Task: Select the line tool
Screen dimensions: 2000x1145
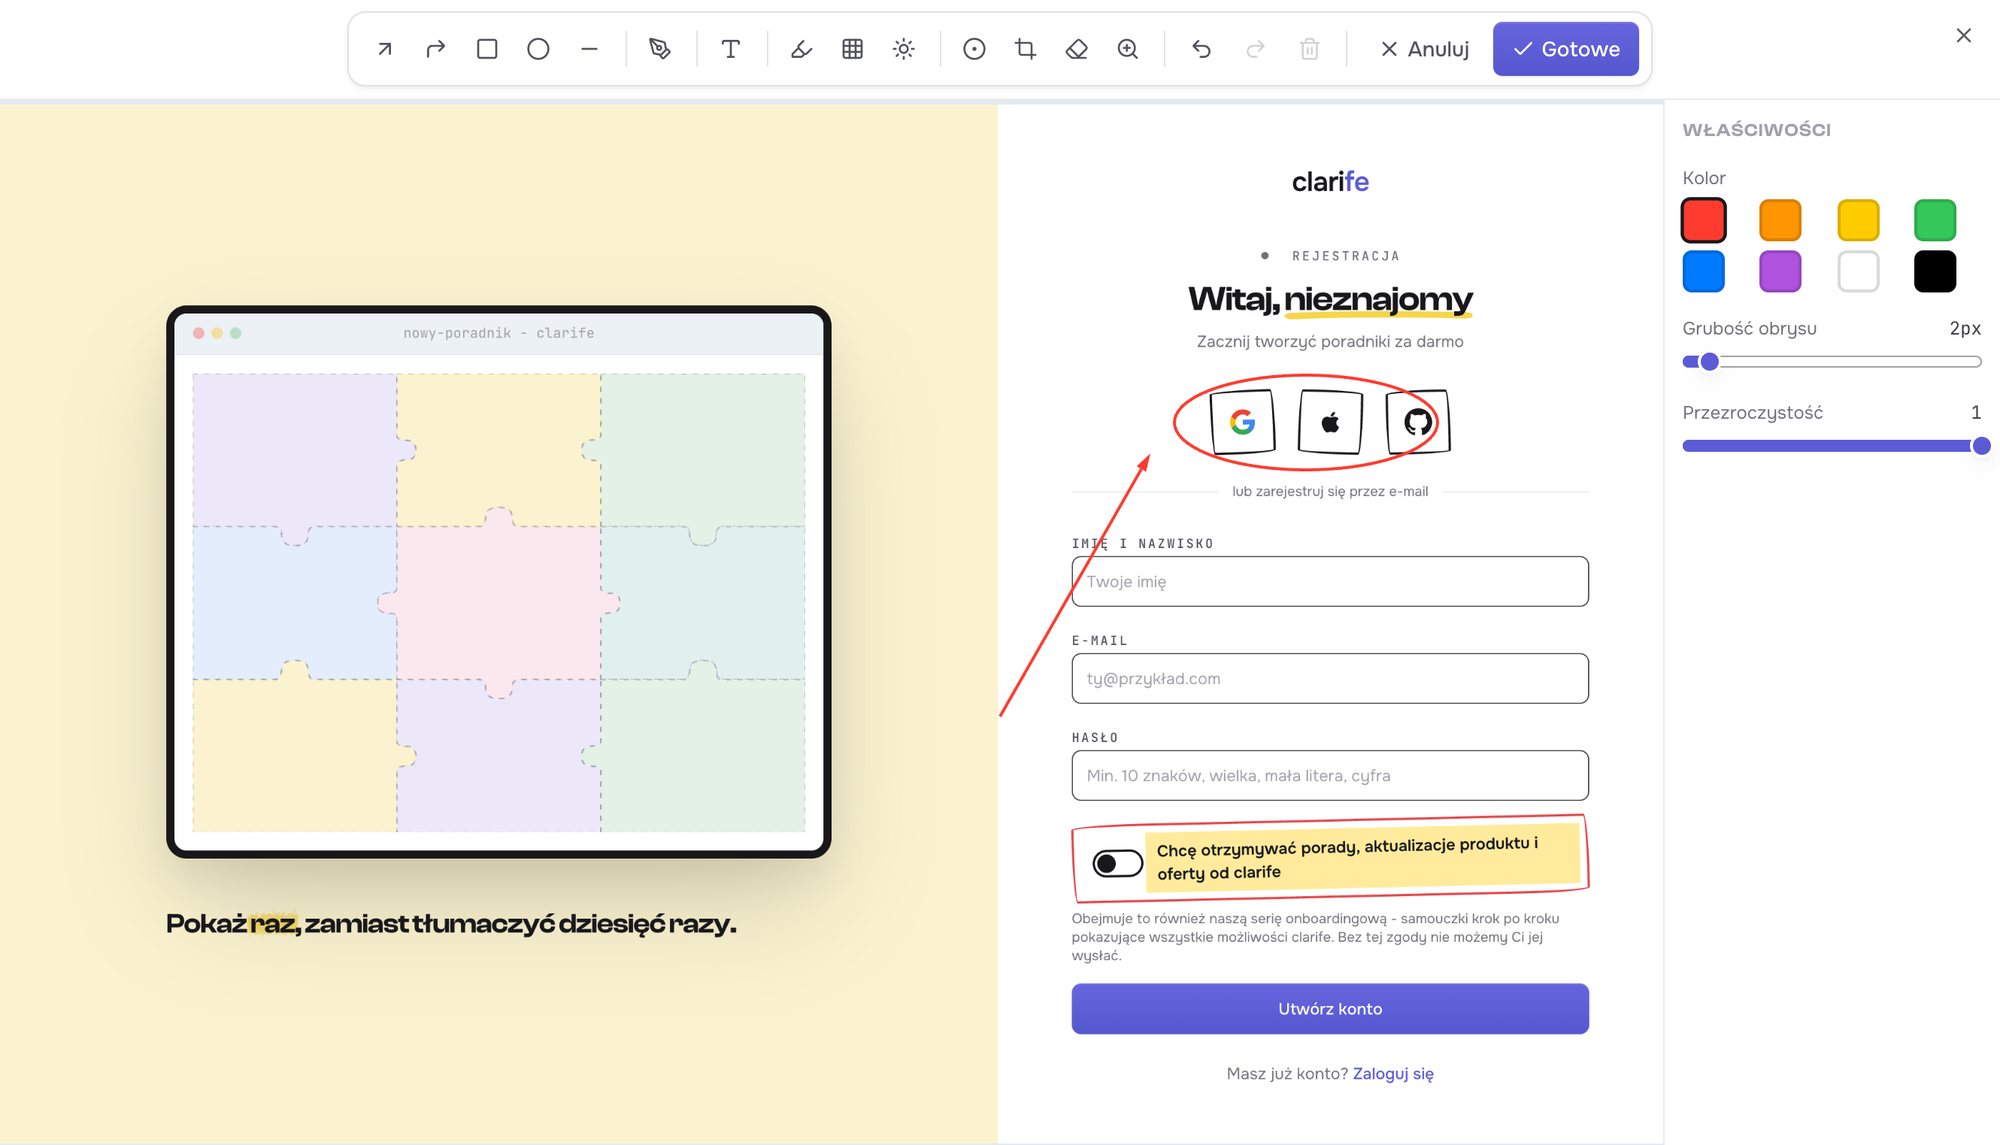Action: pos(589,49)
